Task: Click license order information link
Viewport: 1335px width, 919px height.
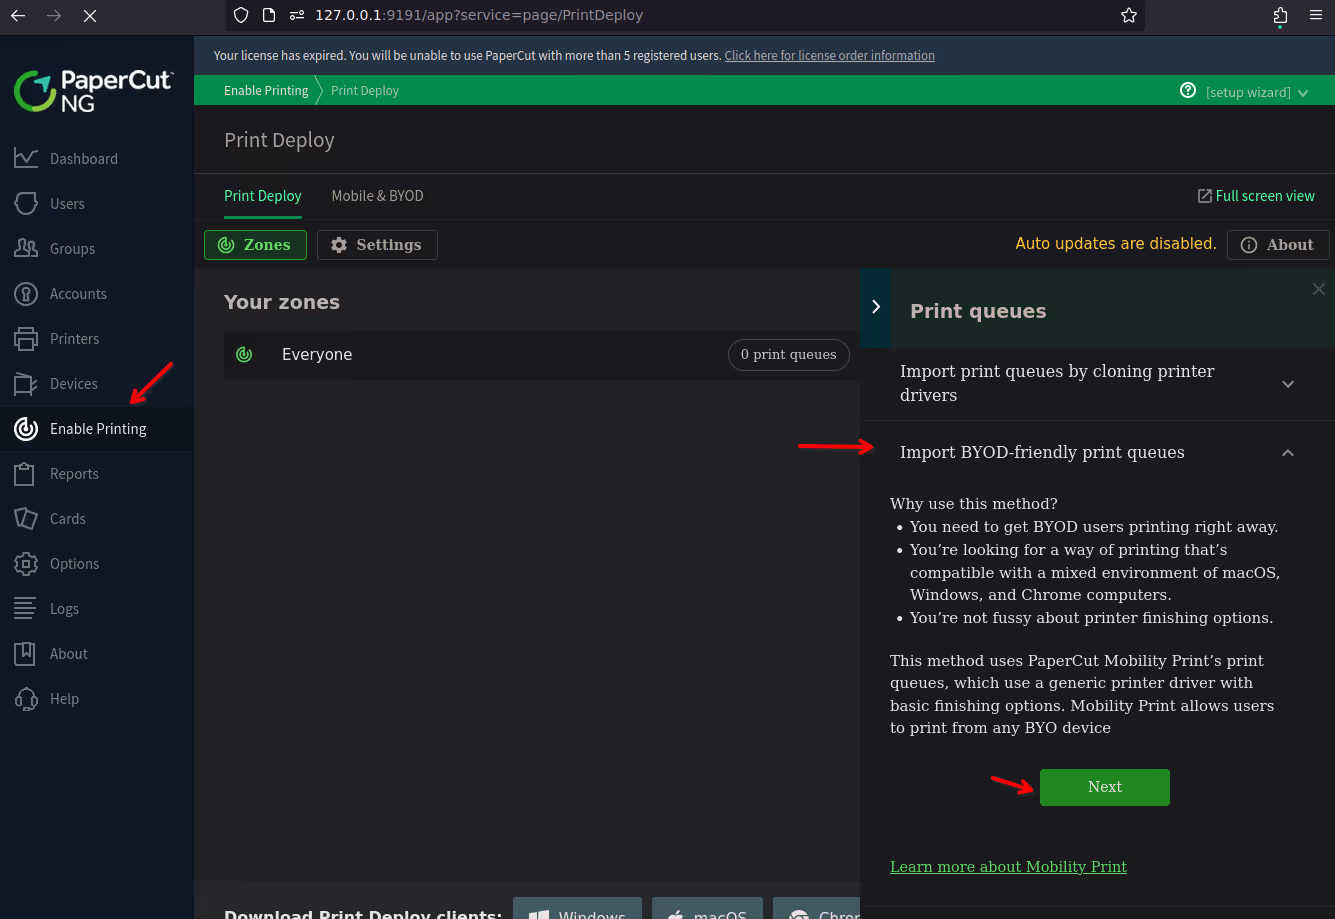Action: (x=830, y=56)
